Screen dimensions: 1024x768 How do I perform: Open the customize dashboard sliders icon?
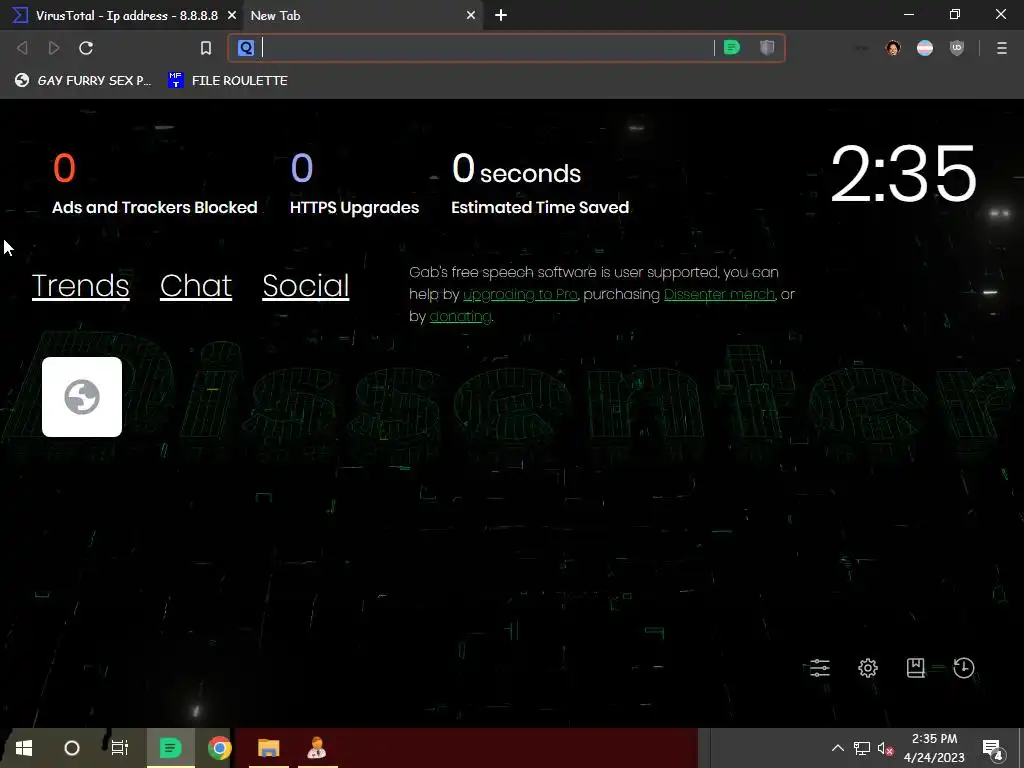820,667
